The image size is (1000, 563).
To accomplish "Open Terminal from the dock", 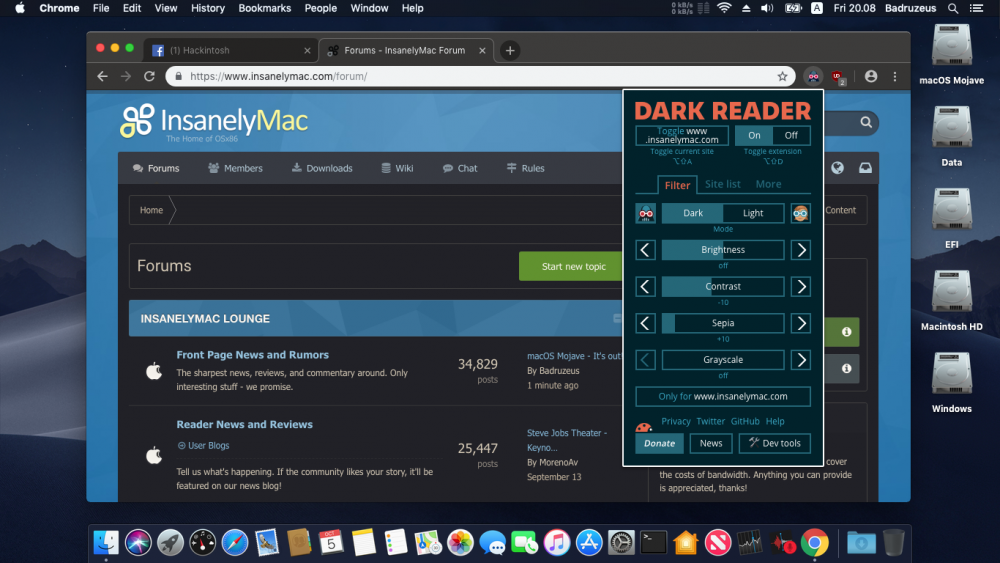I will (x=654, y=543).
